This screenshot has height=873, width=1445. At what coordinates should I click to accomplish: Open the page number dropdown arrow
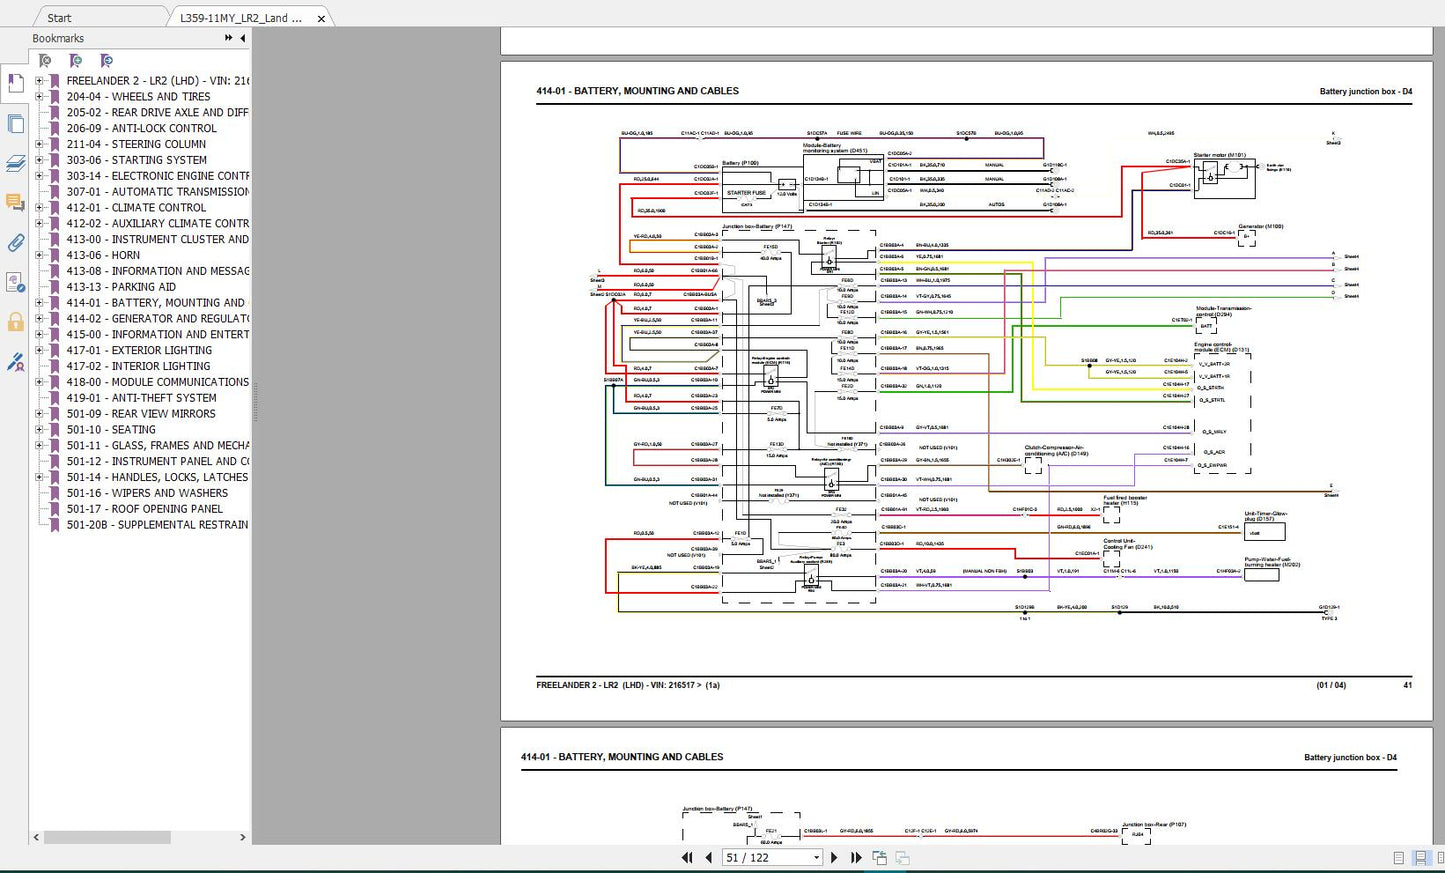click(x=816, y=858)
